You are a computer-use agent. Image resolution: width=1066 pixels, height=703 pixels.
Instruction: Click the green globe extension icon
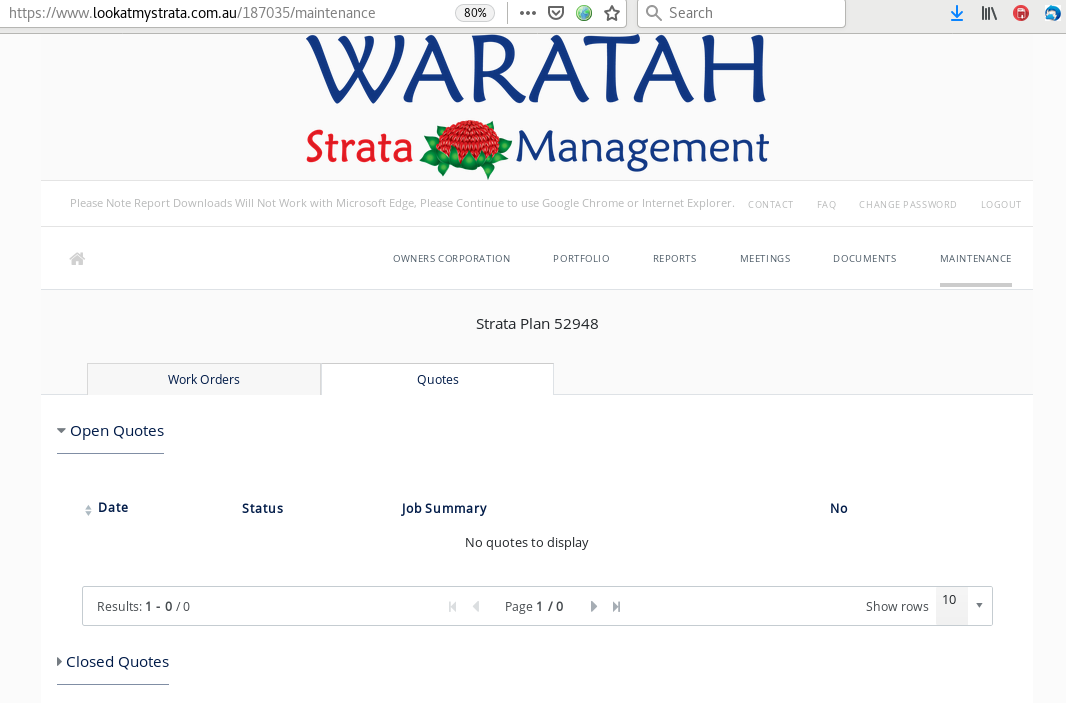(584, 13)
